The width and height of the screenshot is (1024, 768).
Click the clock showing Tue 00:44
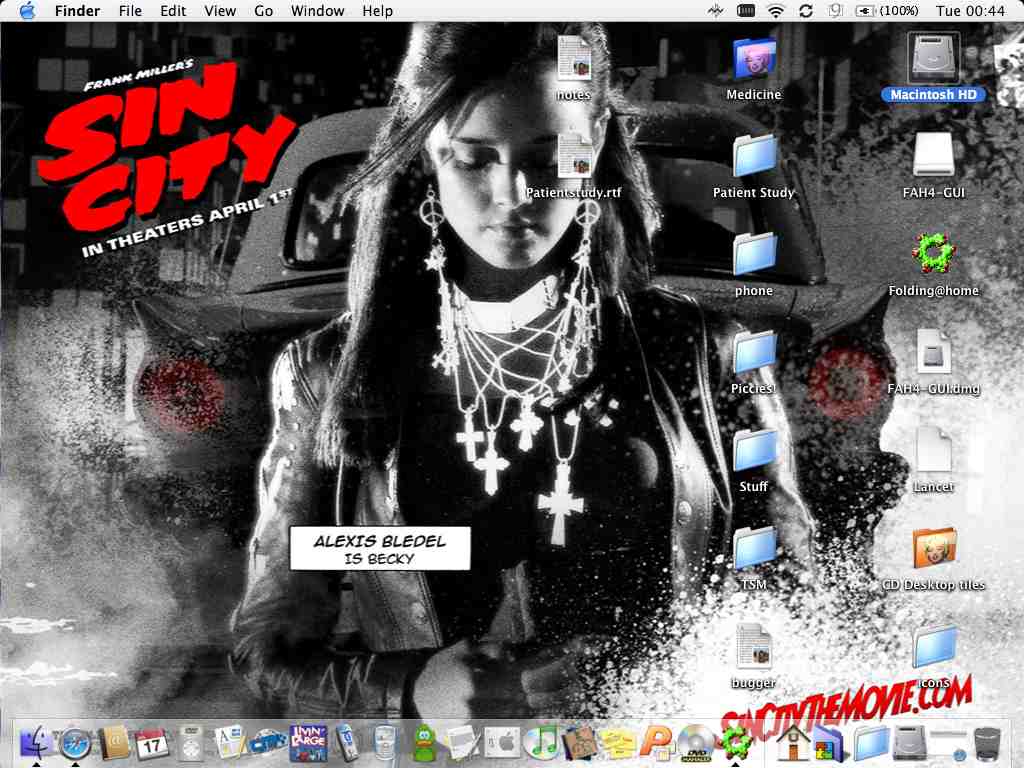[970, 10]
